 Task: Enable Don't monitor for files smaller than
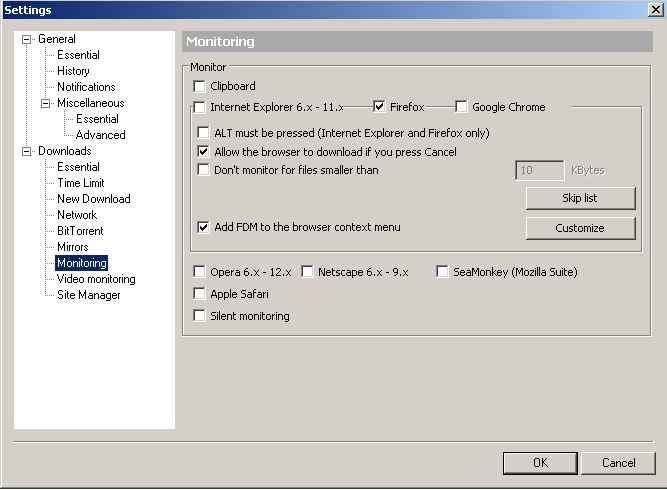click(x=203, y=170)
